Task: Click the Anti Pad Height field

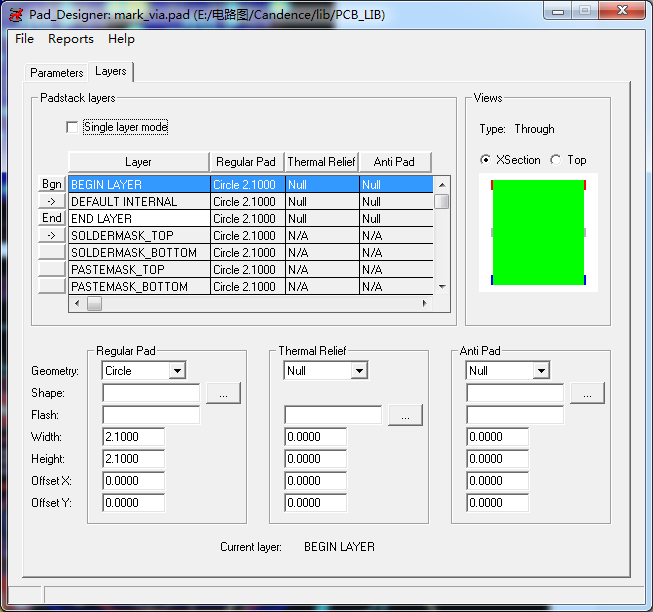Action: 498,459
